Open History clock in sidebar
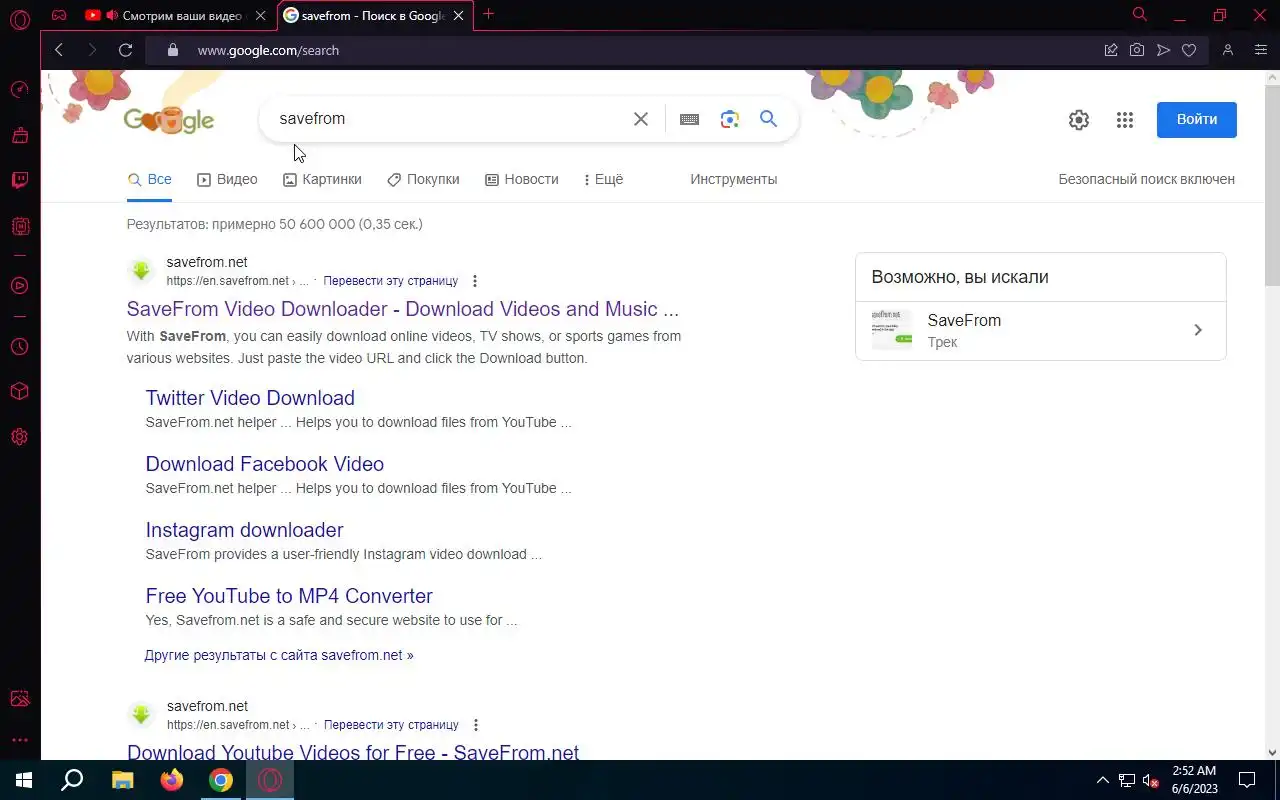1280x800 pixels. point(20,347)
